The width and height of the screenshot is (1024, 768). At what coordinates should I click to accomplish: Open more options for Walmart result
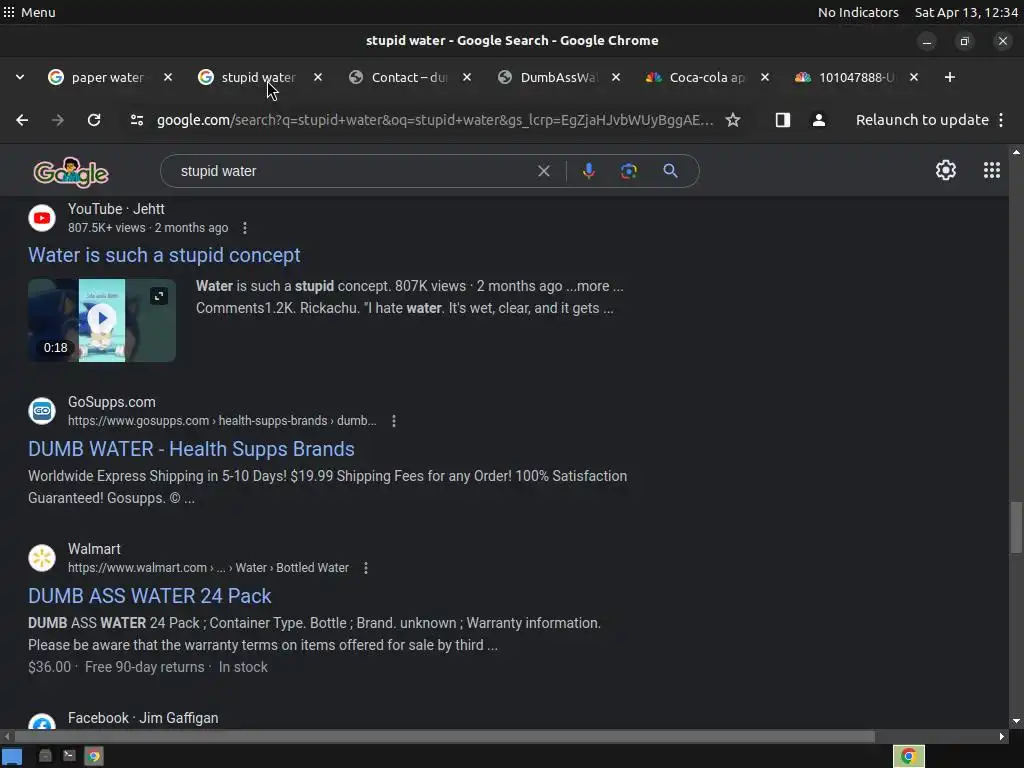[x=366, y=568]
